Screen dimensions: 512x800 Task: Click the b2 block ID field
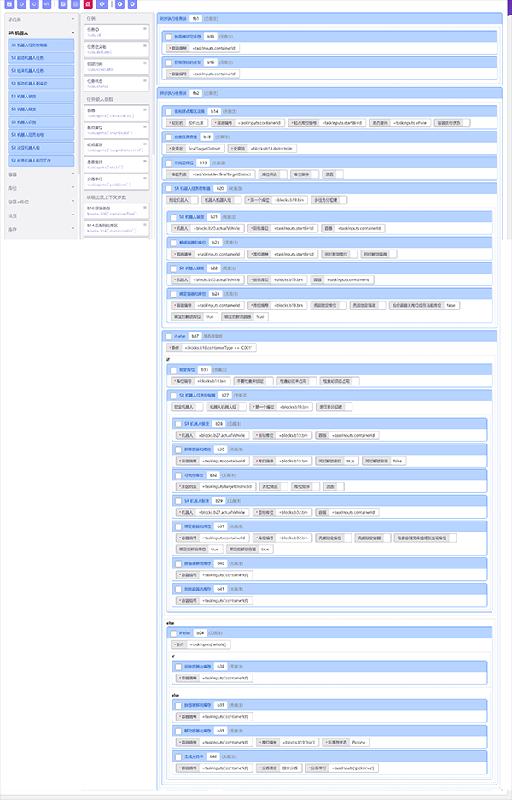coord(196,93)
